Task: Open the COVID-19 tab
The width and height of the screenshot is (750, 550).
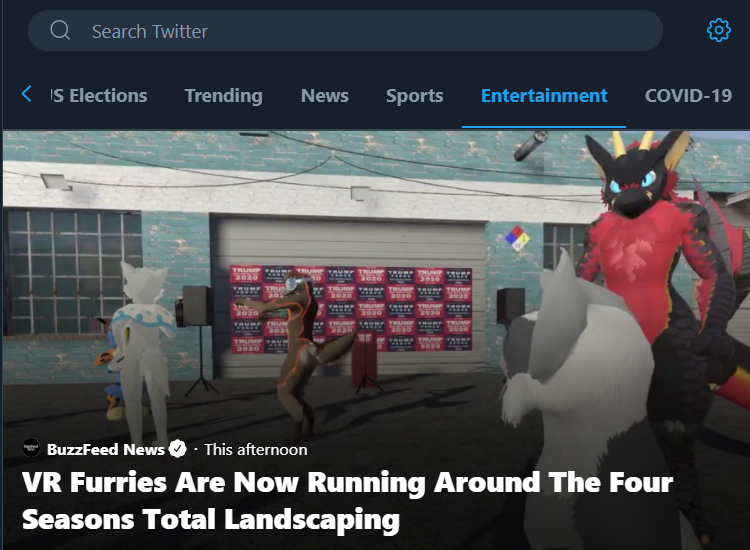Action: (688, 96)
